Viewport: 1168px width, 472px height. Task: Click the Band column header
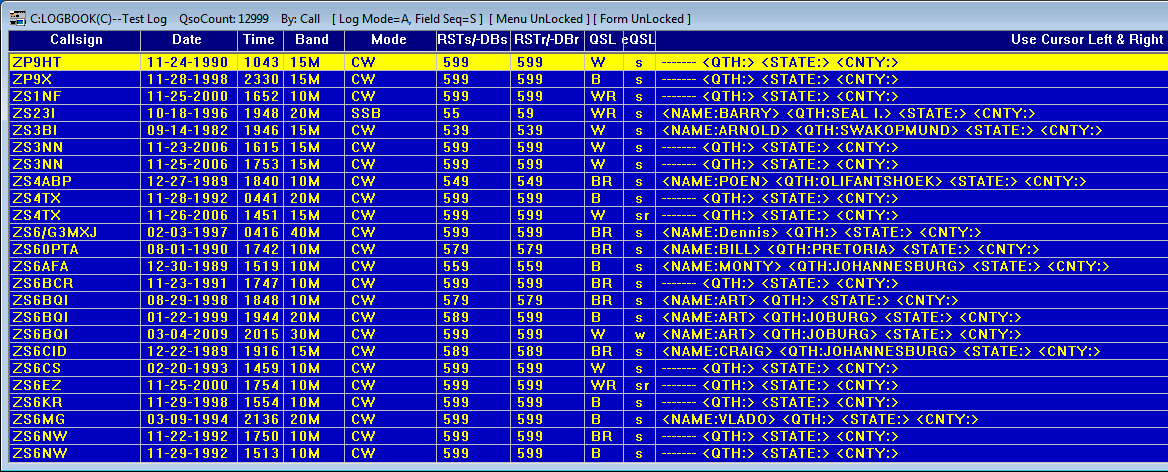[313, 40]
